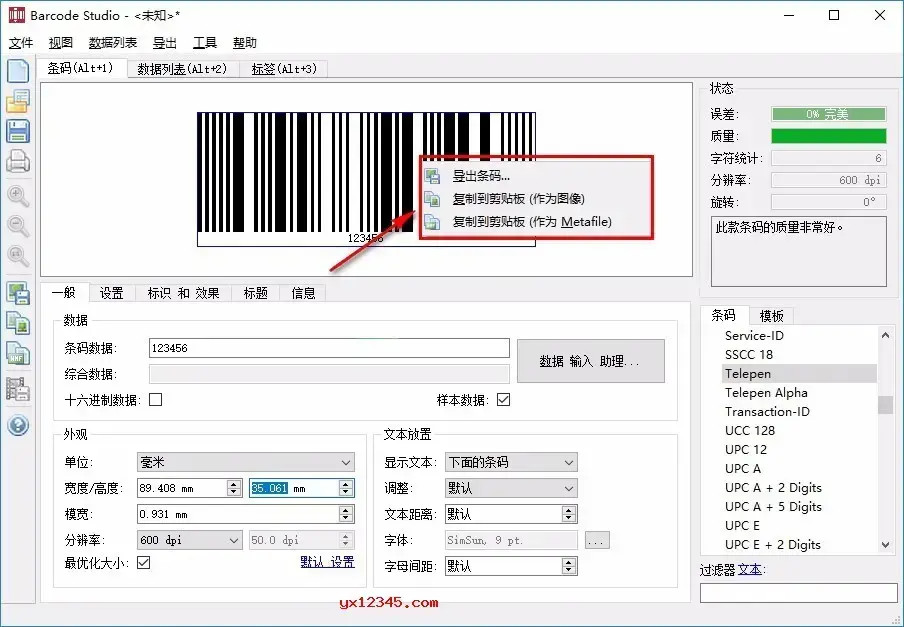Uncheck 样本数据 checkbox
Viewport: 904px width, 627px height.
point(503,399)
